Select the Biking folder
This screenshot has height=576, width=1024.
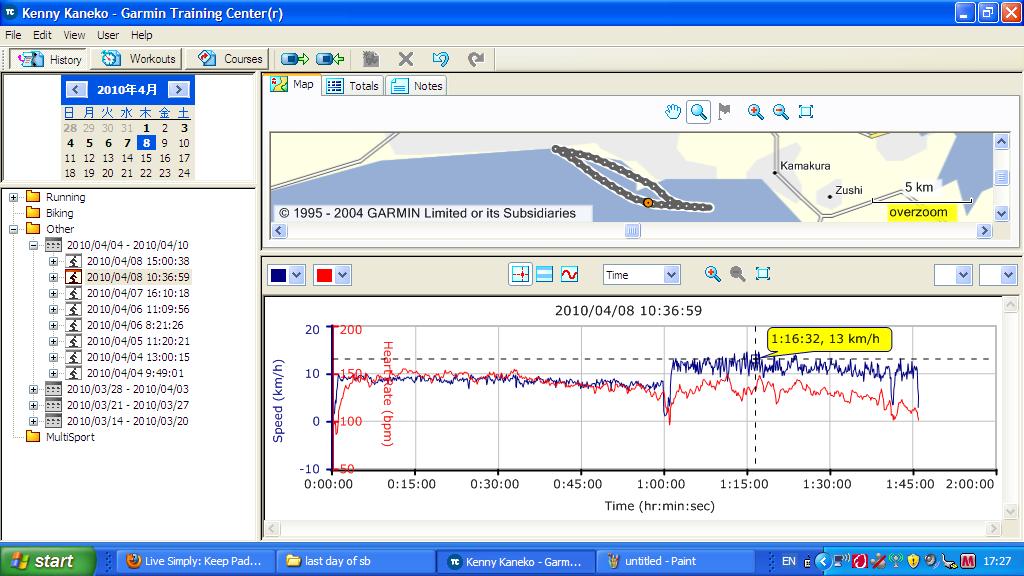(x=59, y=213)
